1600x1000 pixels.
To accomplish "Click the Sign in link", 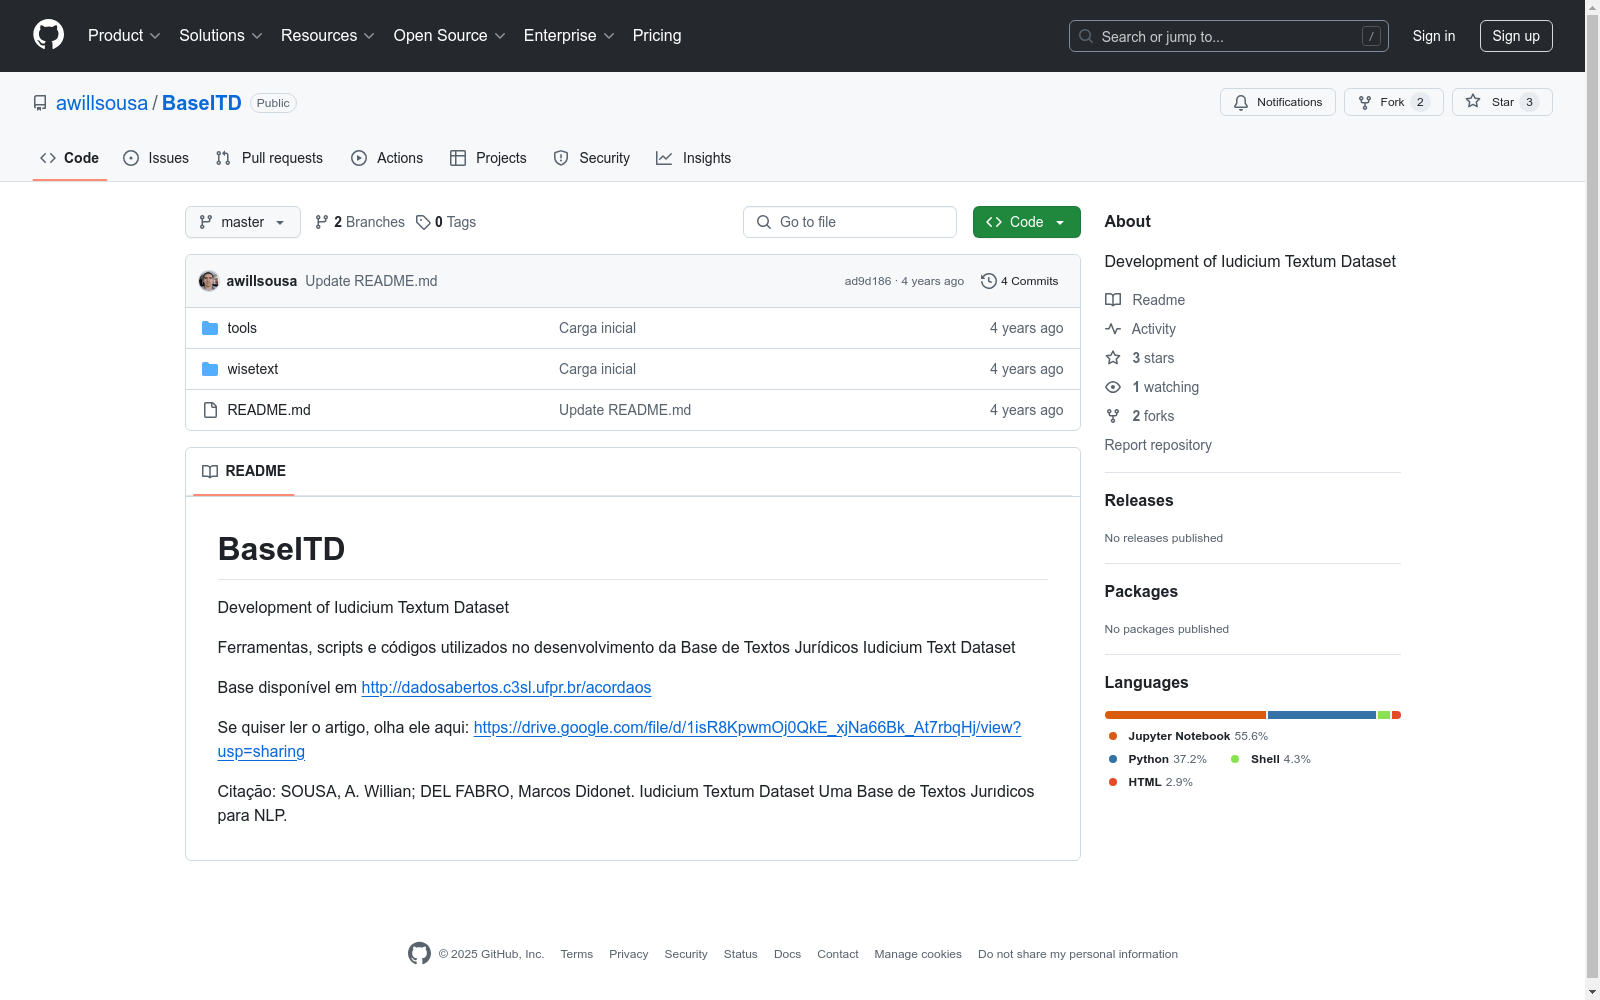I will (x=1434, y=36).
